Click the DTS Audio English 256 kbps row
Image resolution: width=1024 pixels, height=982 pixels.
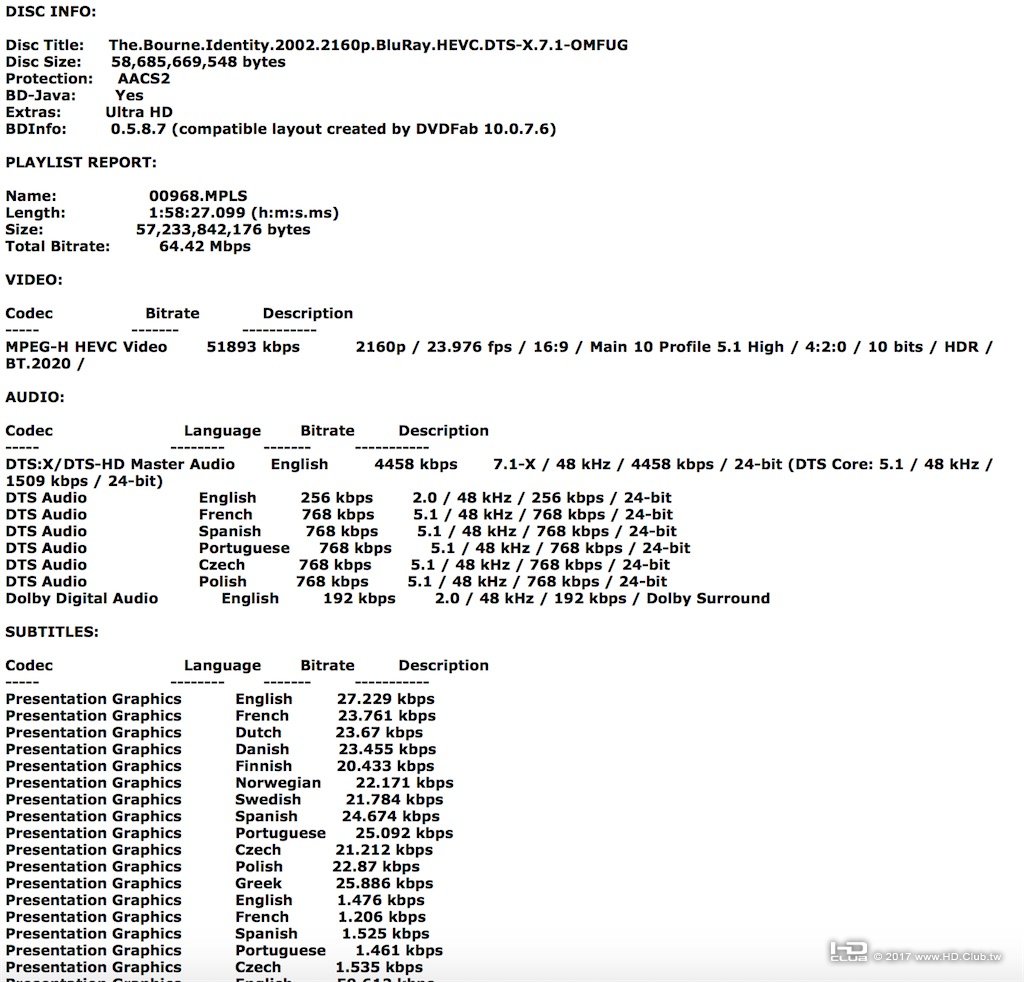click(x=338, y=498)
